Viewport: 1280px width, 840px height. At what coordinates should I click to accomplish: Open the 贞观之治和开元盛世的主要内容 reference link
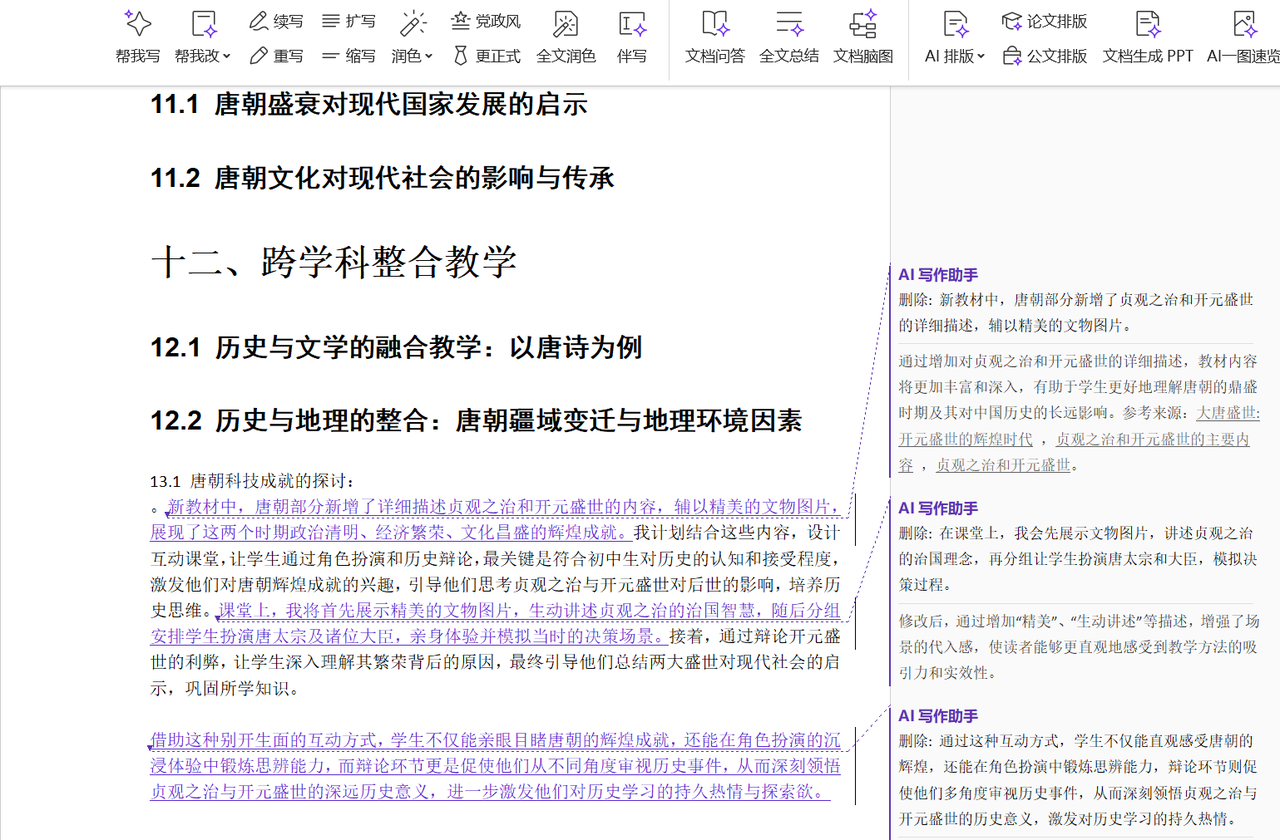pos(1073,452)
